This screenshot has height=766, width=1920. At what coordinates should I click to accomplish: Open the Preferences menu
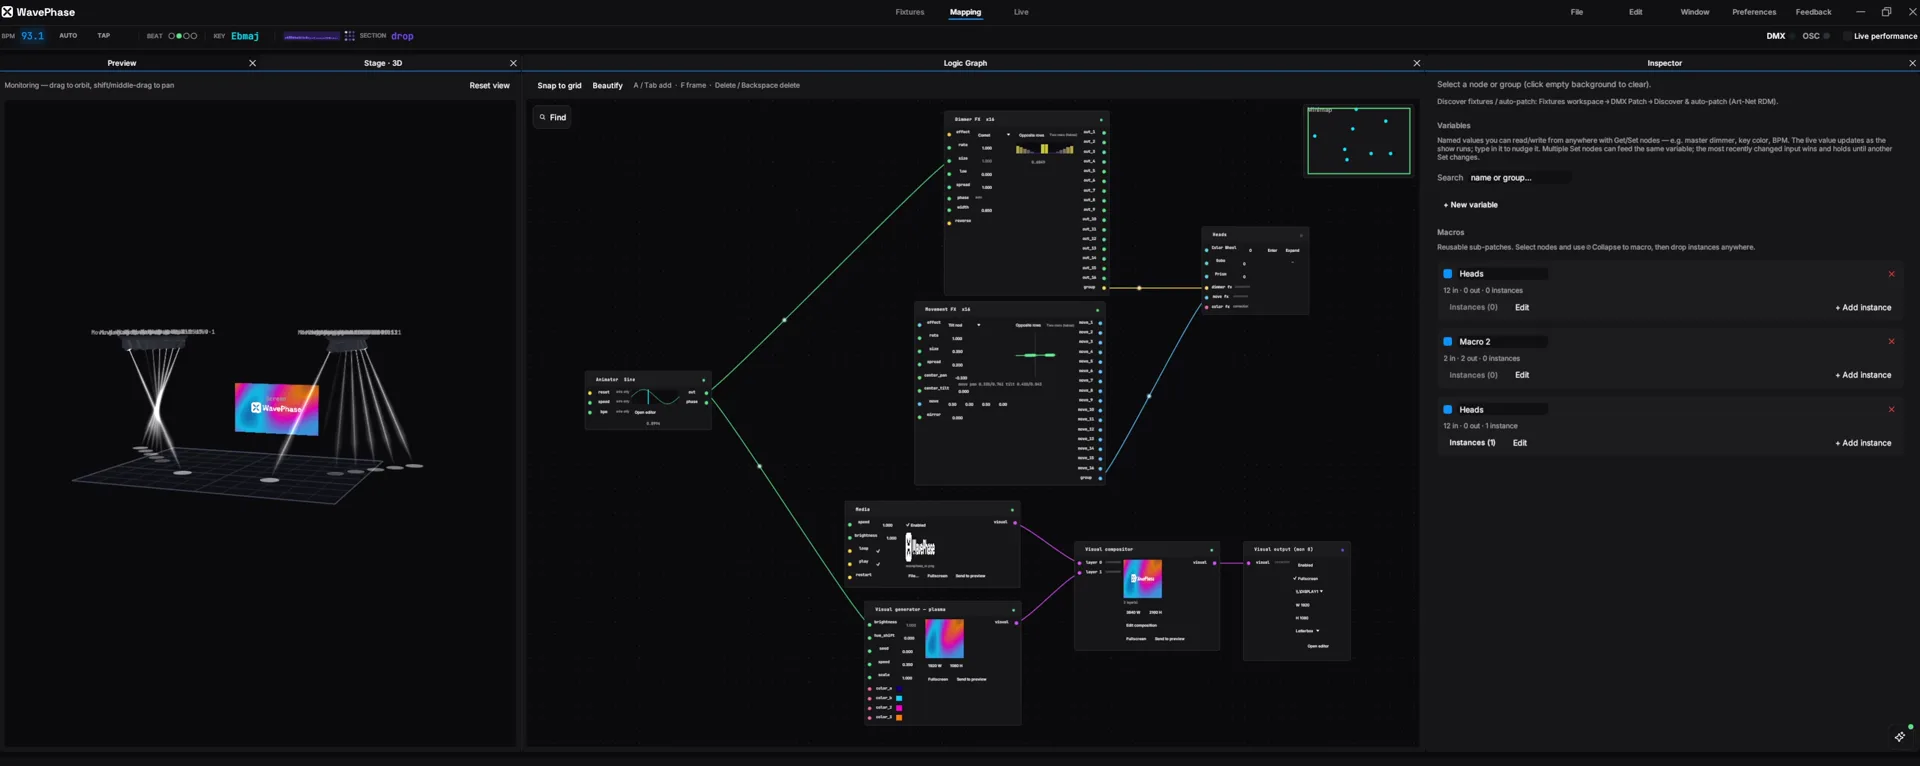[1754, 12]
